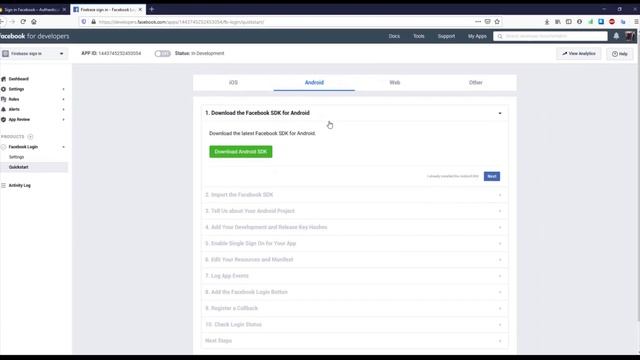Screen dimensions: 640x360
Task: Expand the Next Steps section
Action: pyautogui.click(x=354, y=341)
